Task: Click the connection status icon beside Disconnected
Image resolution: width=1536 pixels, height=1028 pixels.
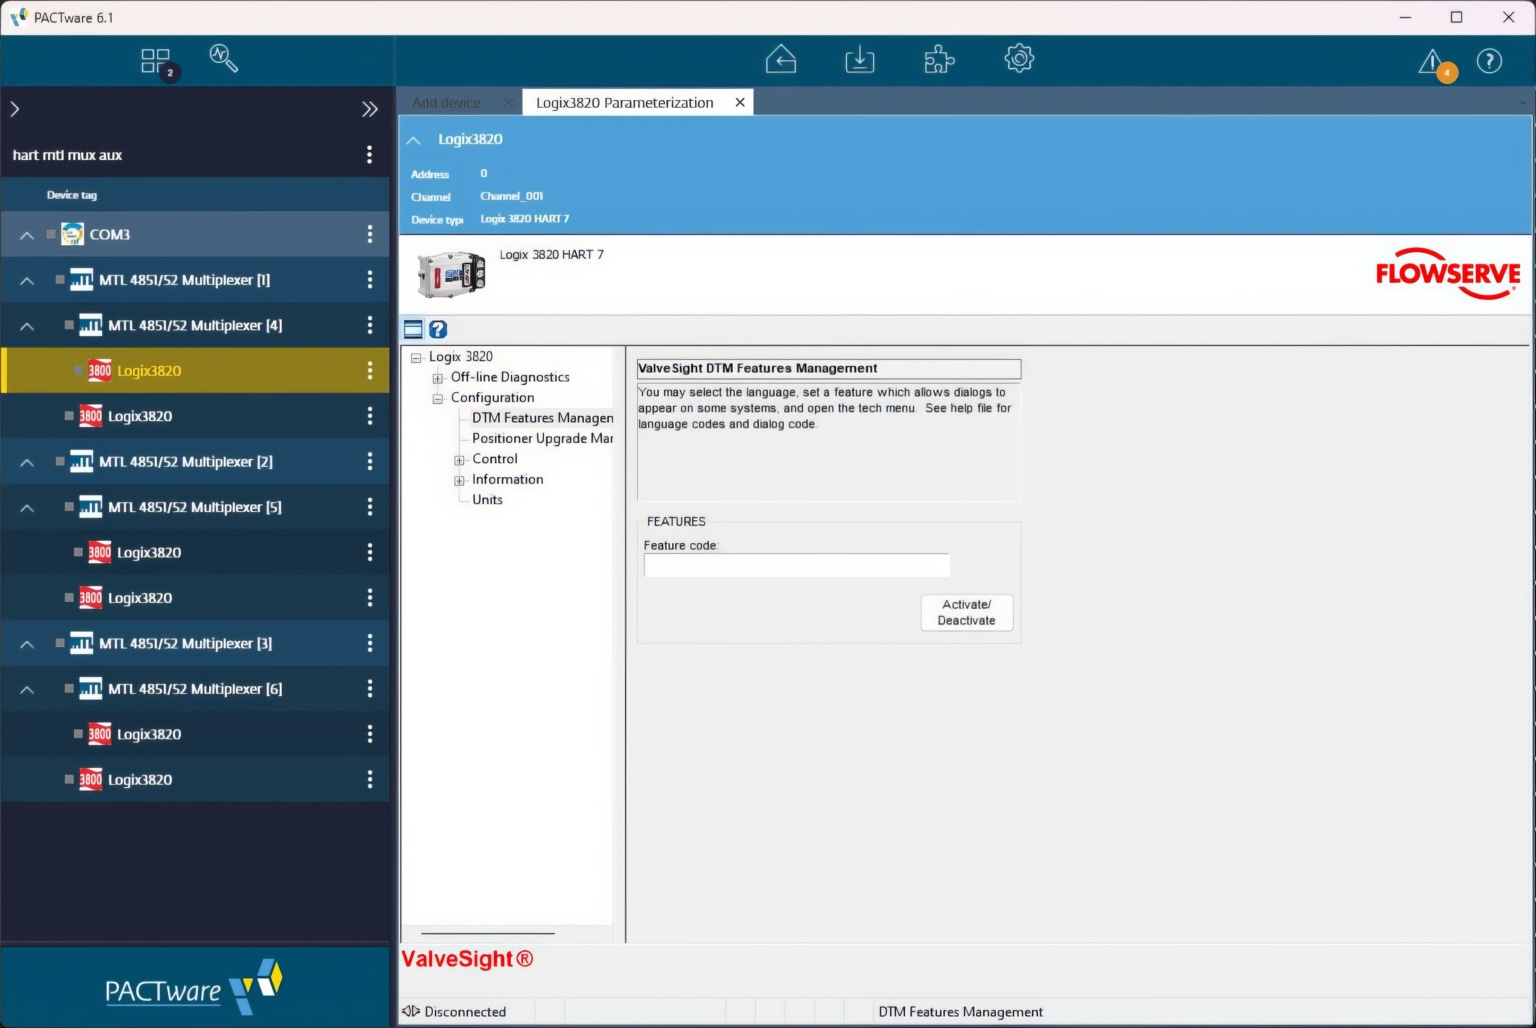Action: pyautogui.click(x=410, y=1011)
